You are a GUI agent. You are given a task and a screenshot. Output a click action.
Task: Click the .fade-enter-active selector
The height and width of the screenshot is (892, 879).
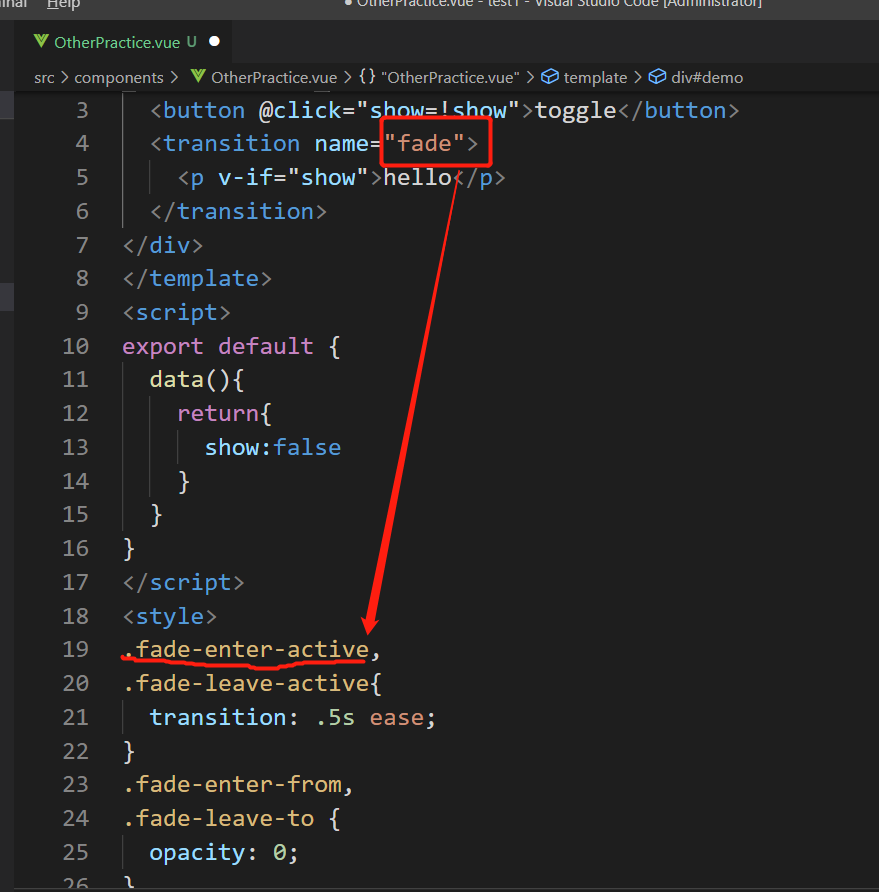[x=246, y=649]
